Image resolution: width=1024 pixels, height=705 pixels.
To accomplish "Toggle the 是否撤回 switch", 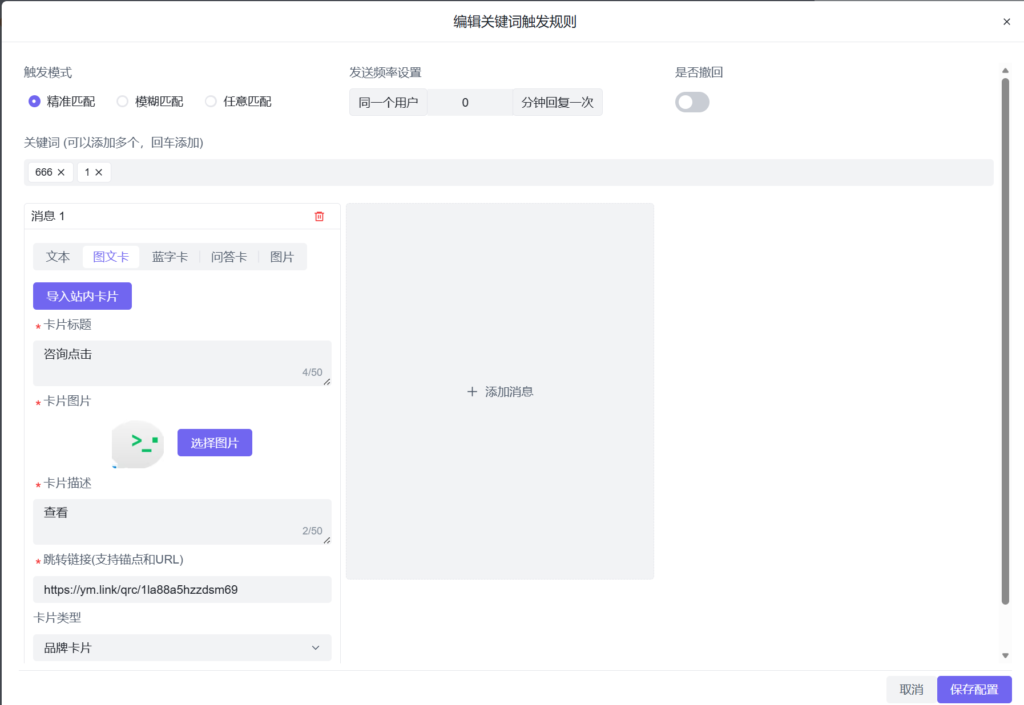I will tap(692, 102).
